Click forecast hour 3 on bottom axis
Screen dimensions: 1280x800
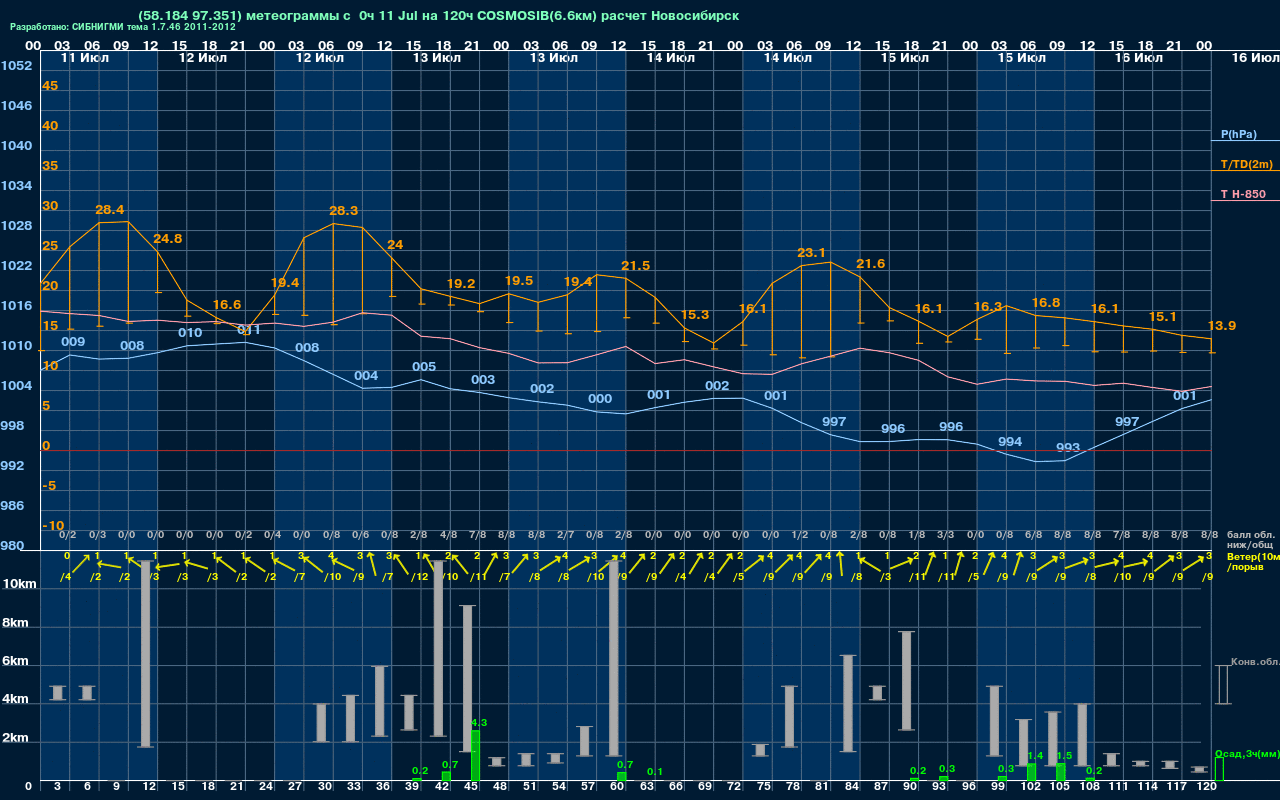[58, 787]
